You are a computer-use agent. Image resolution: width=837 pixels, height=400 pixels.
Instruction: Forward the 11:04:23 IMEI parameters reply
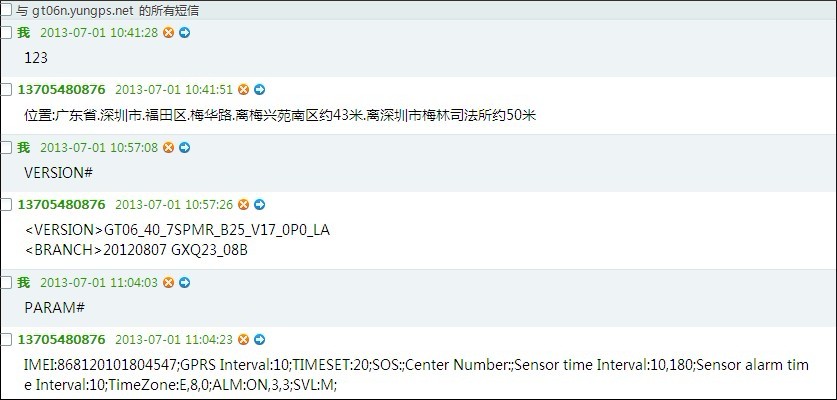[x=259, y=340]
